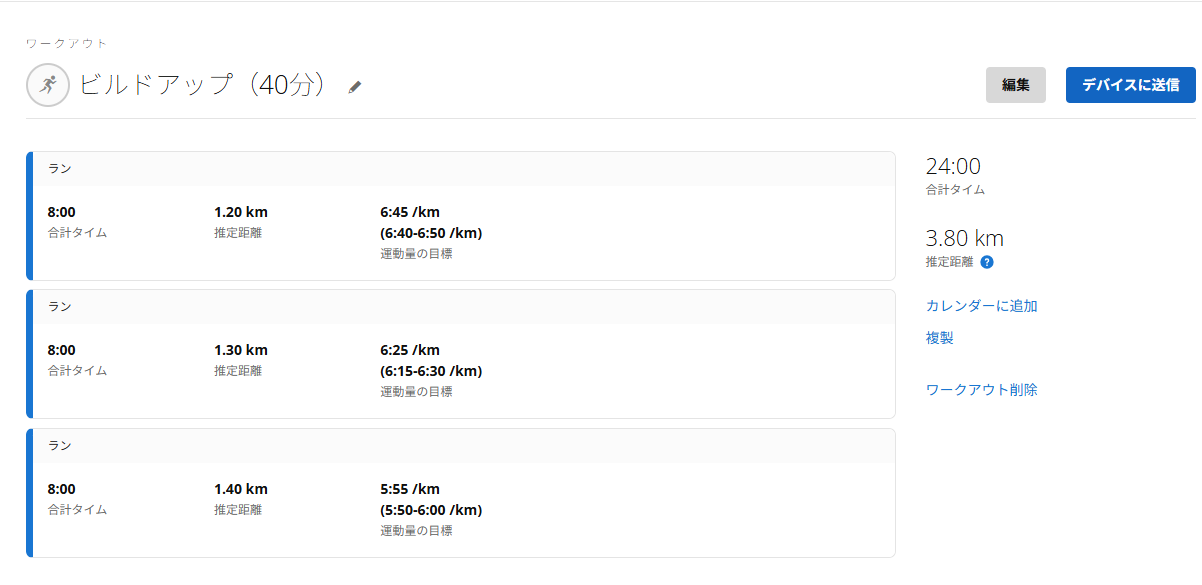This screenshot has height=585, width=1202.
Task: Click the ワークアウト breadcrumb label
Action: [67, 43]
